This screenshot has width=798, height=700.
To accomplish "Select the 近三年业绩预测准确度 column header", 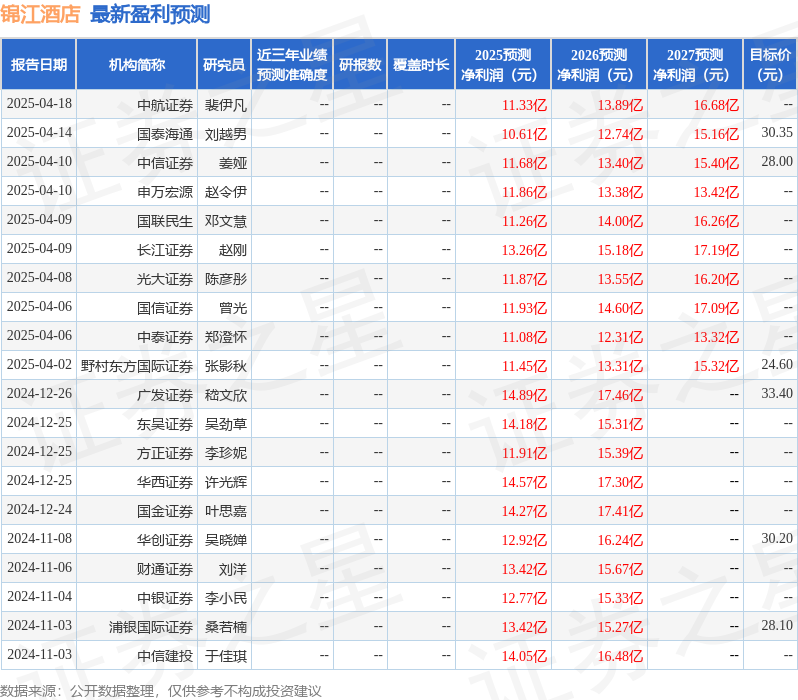I will pyautogui.click(x=292, y=65).
